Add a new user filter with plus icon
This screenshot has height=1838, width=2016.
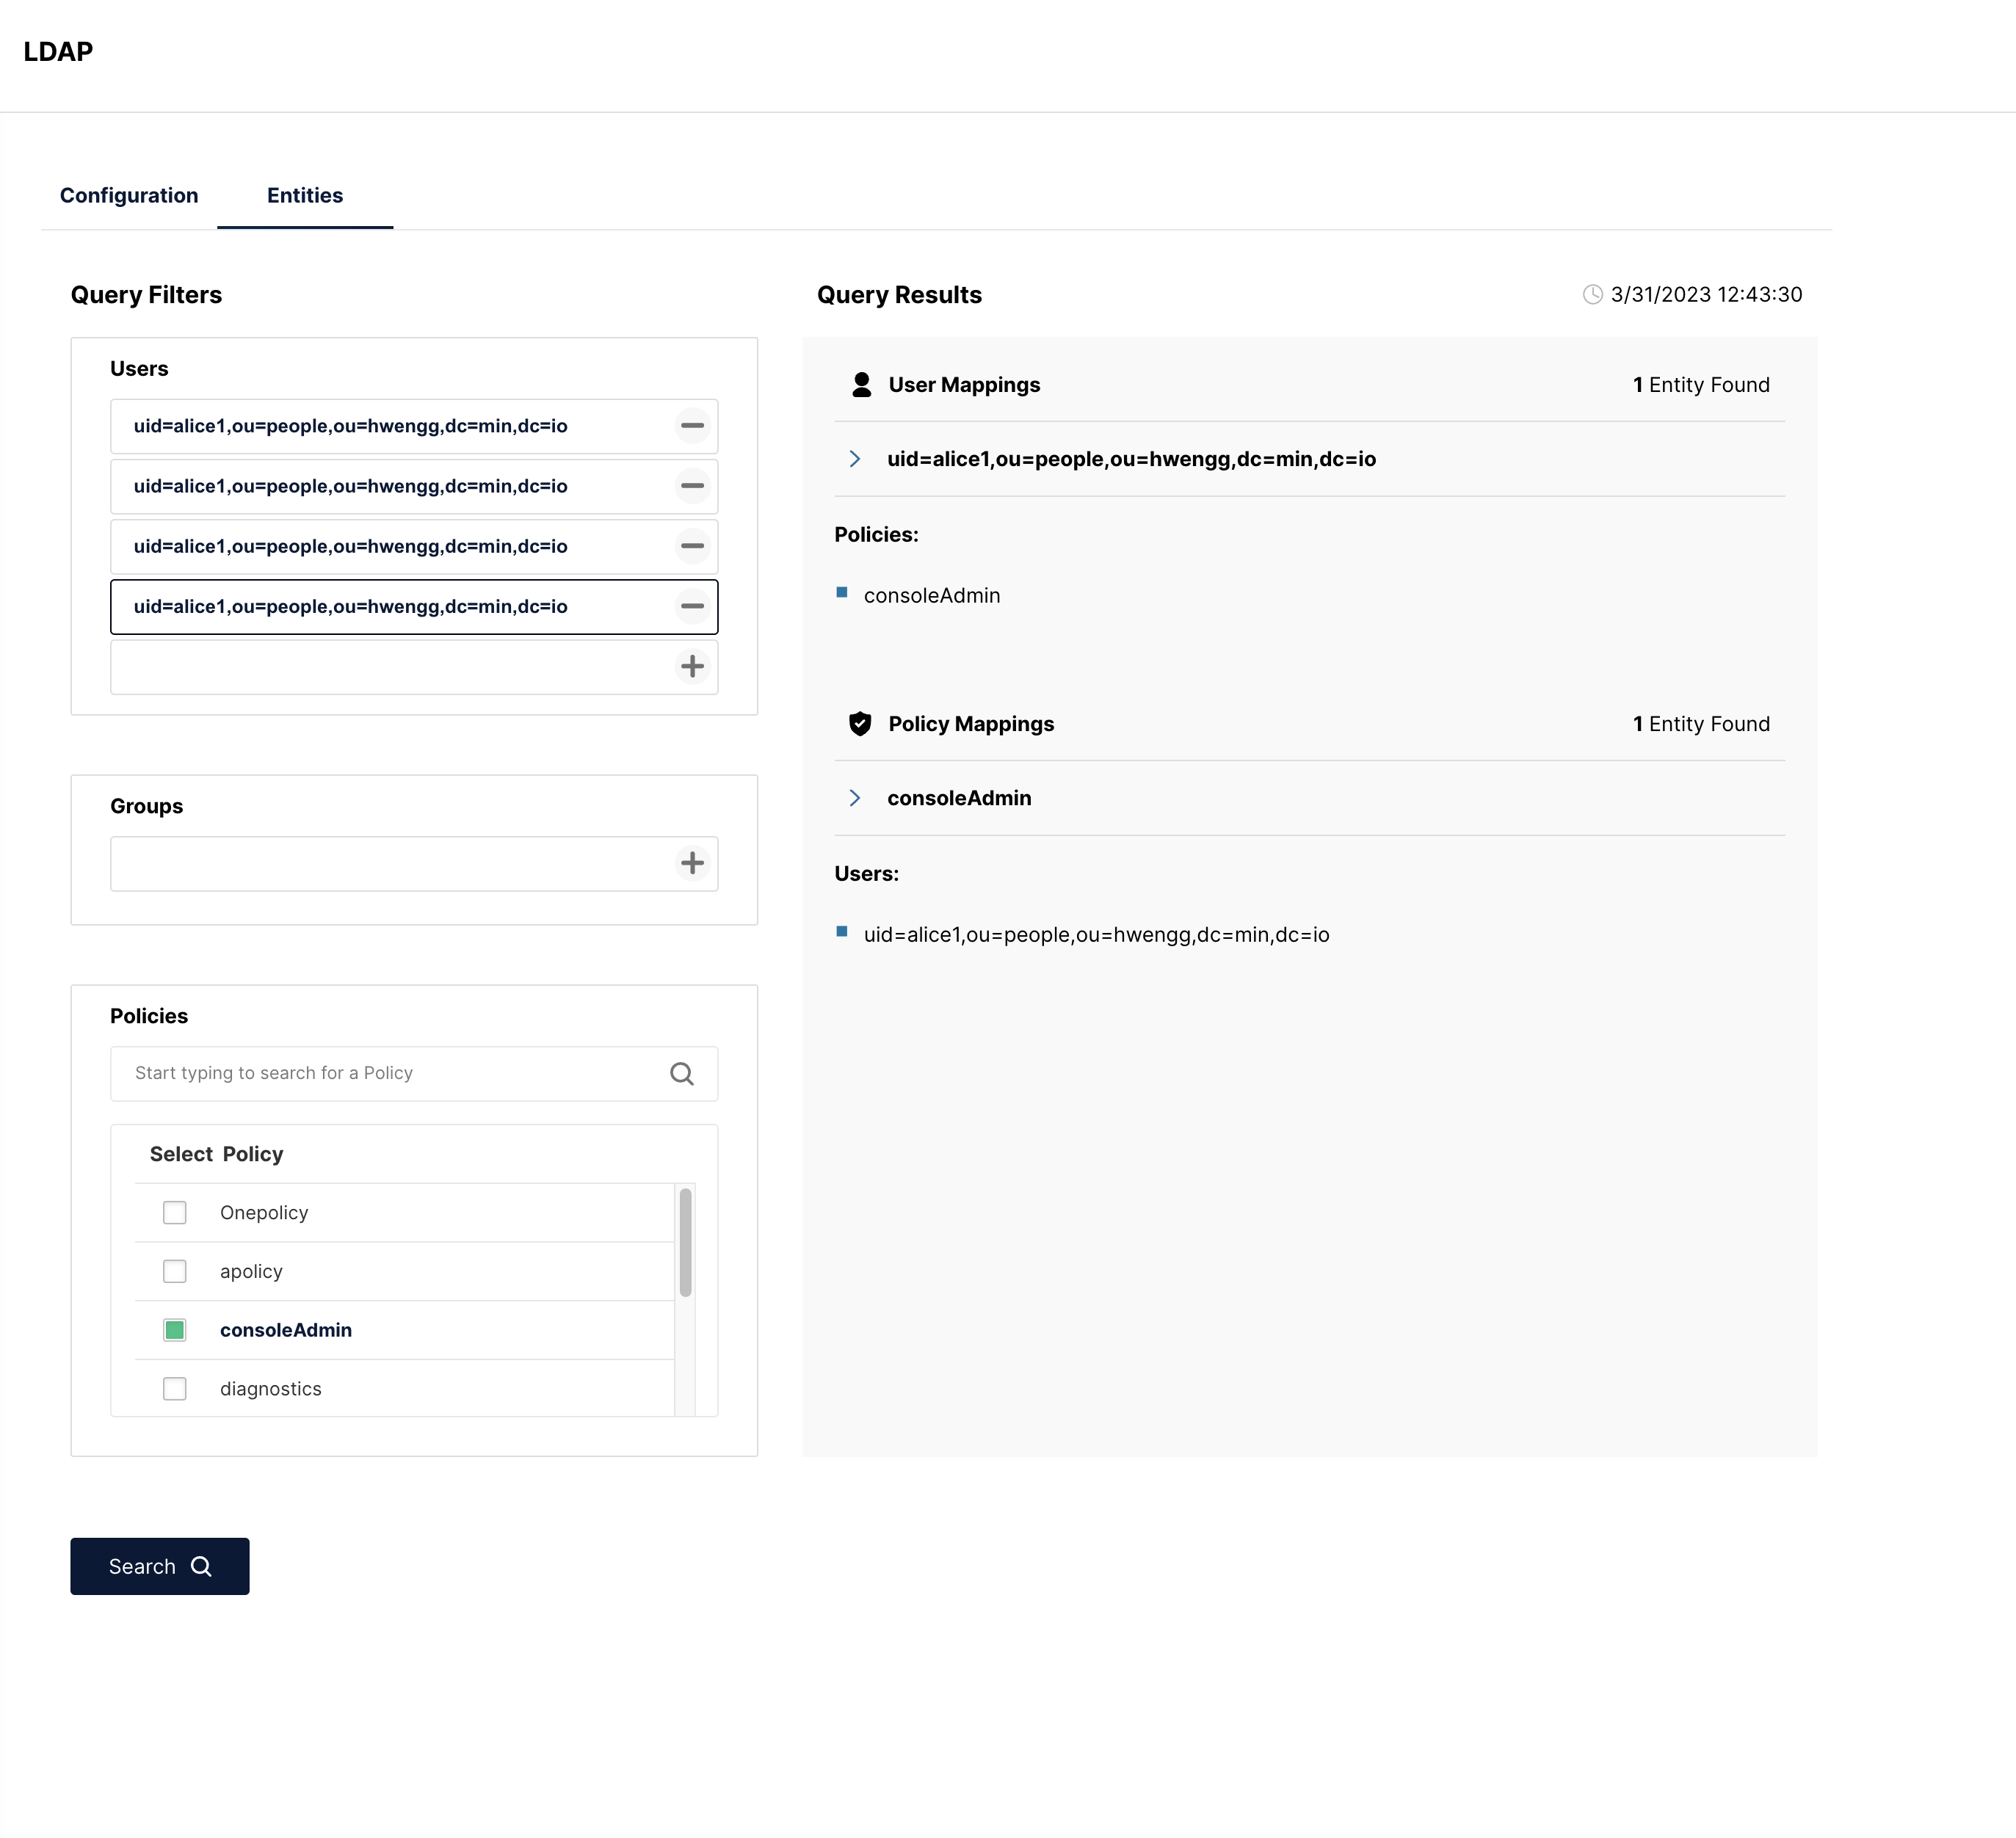(692, 666)
